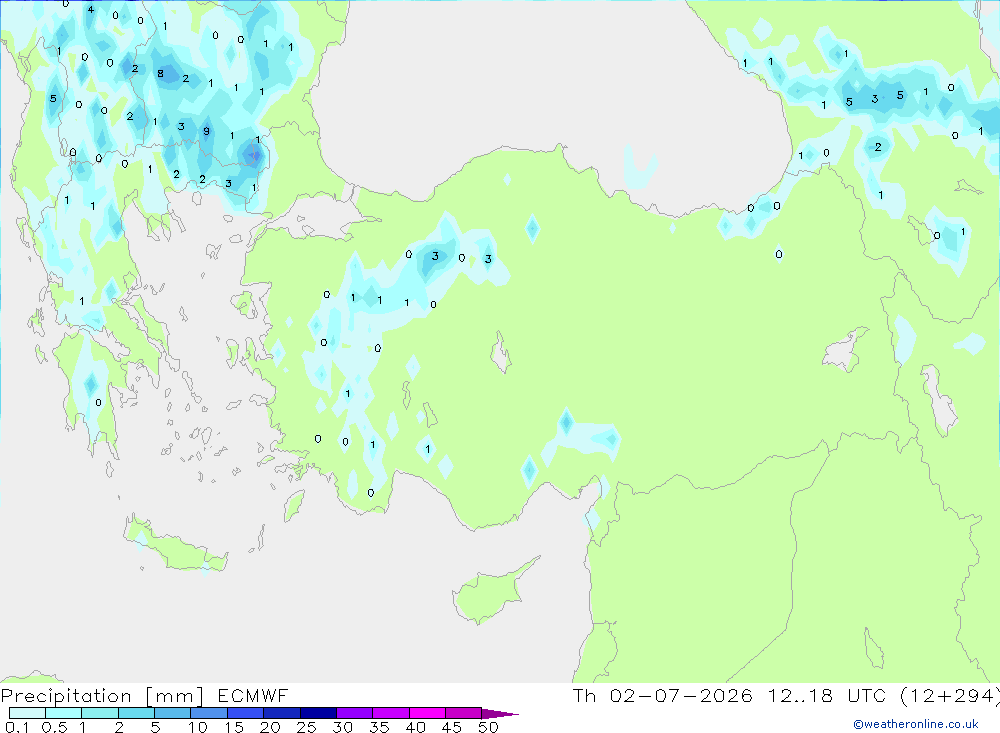Click the legend label "45"

[452, 727]
